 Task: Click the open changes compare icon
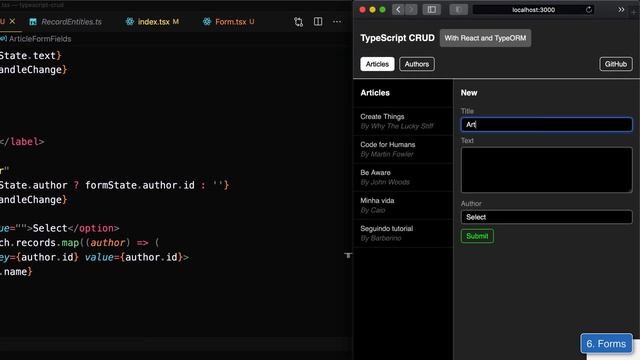298,22
